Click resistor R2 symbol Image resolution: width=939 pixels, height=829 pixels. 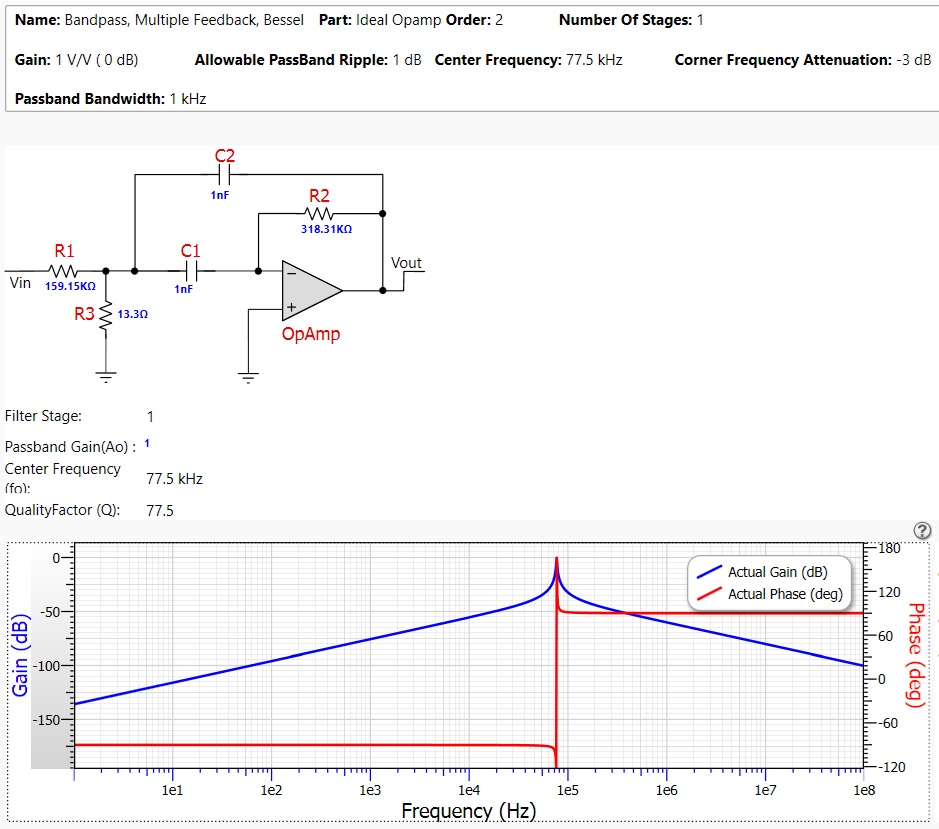point(319,213)
